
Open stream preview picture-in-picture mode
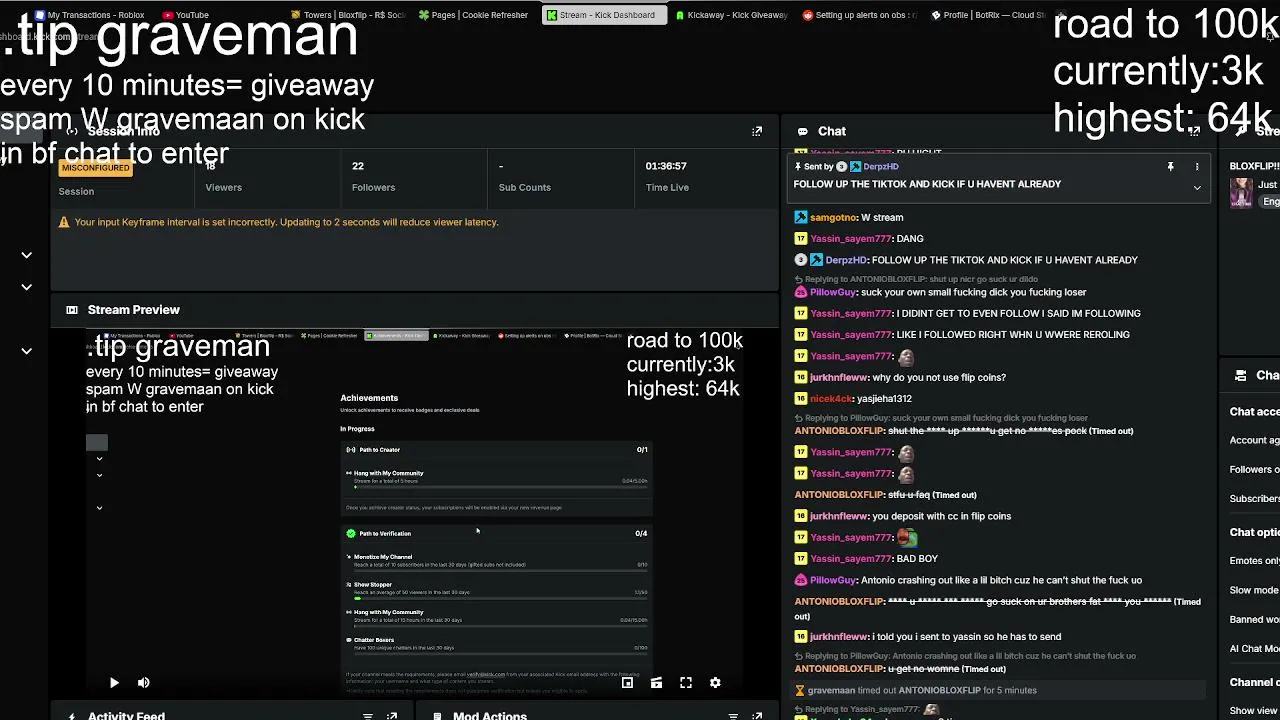(627, 683)
